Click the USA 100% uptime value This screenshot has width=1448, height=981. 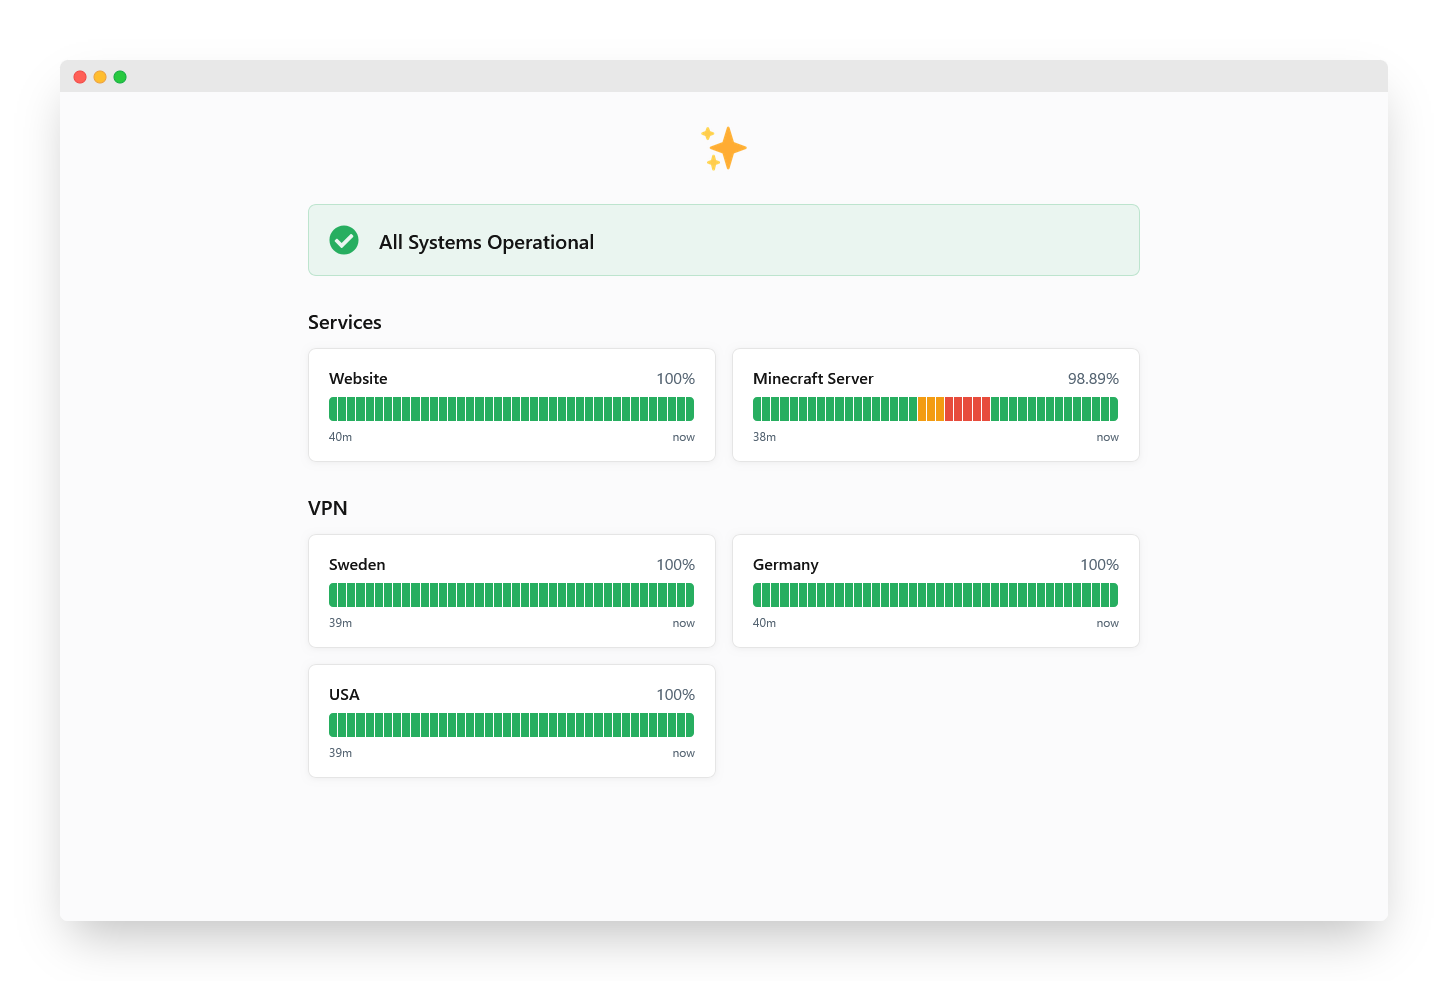pyautogui.click(x=675, y=694)
